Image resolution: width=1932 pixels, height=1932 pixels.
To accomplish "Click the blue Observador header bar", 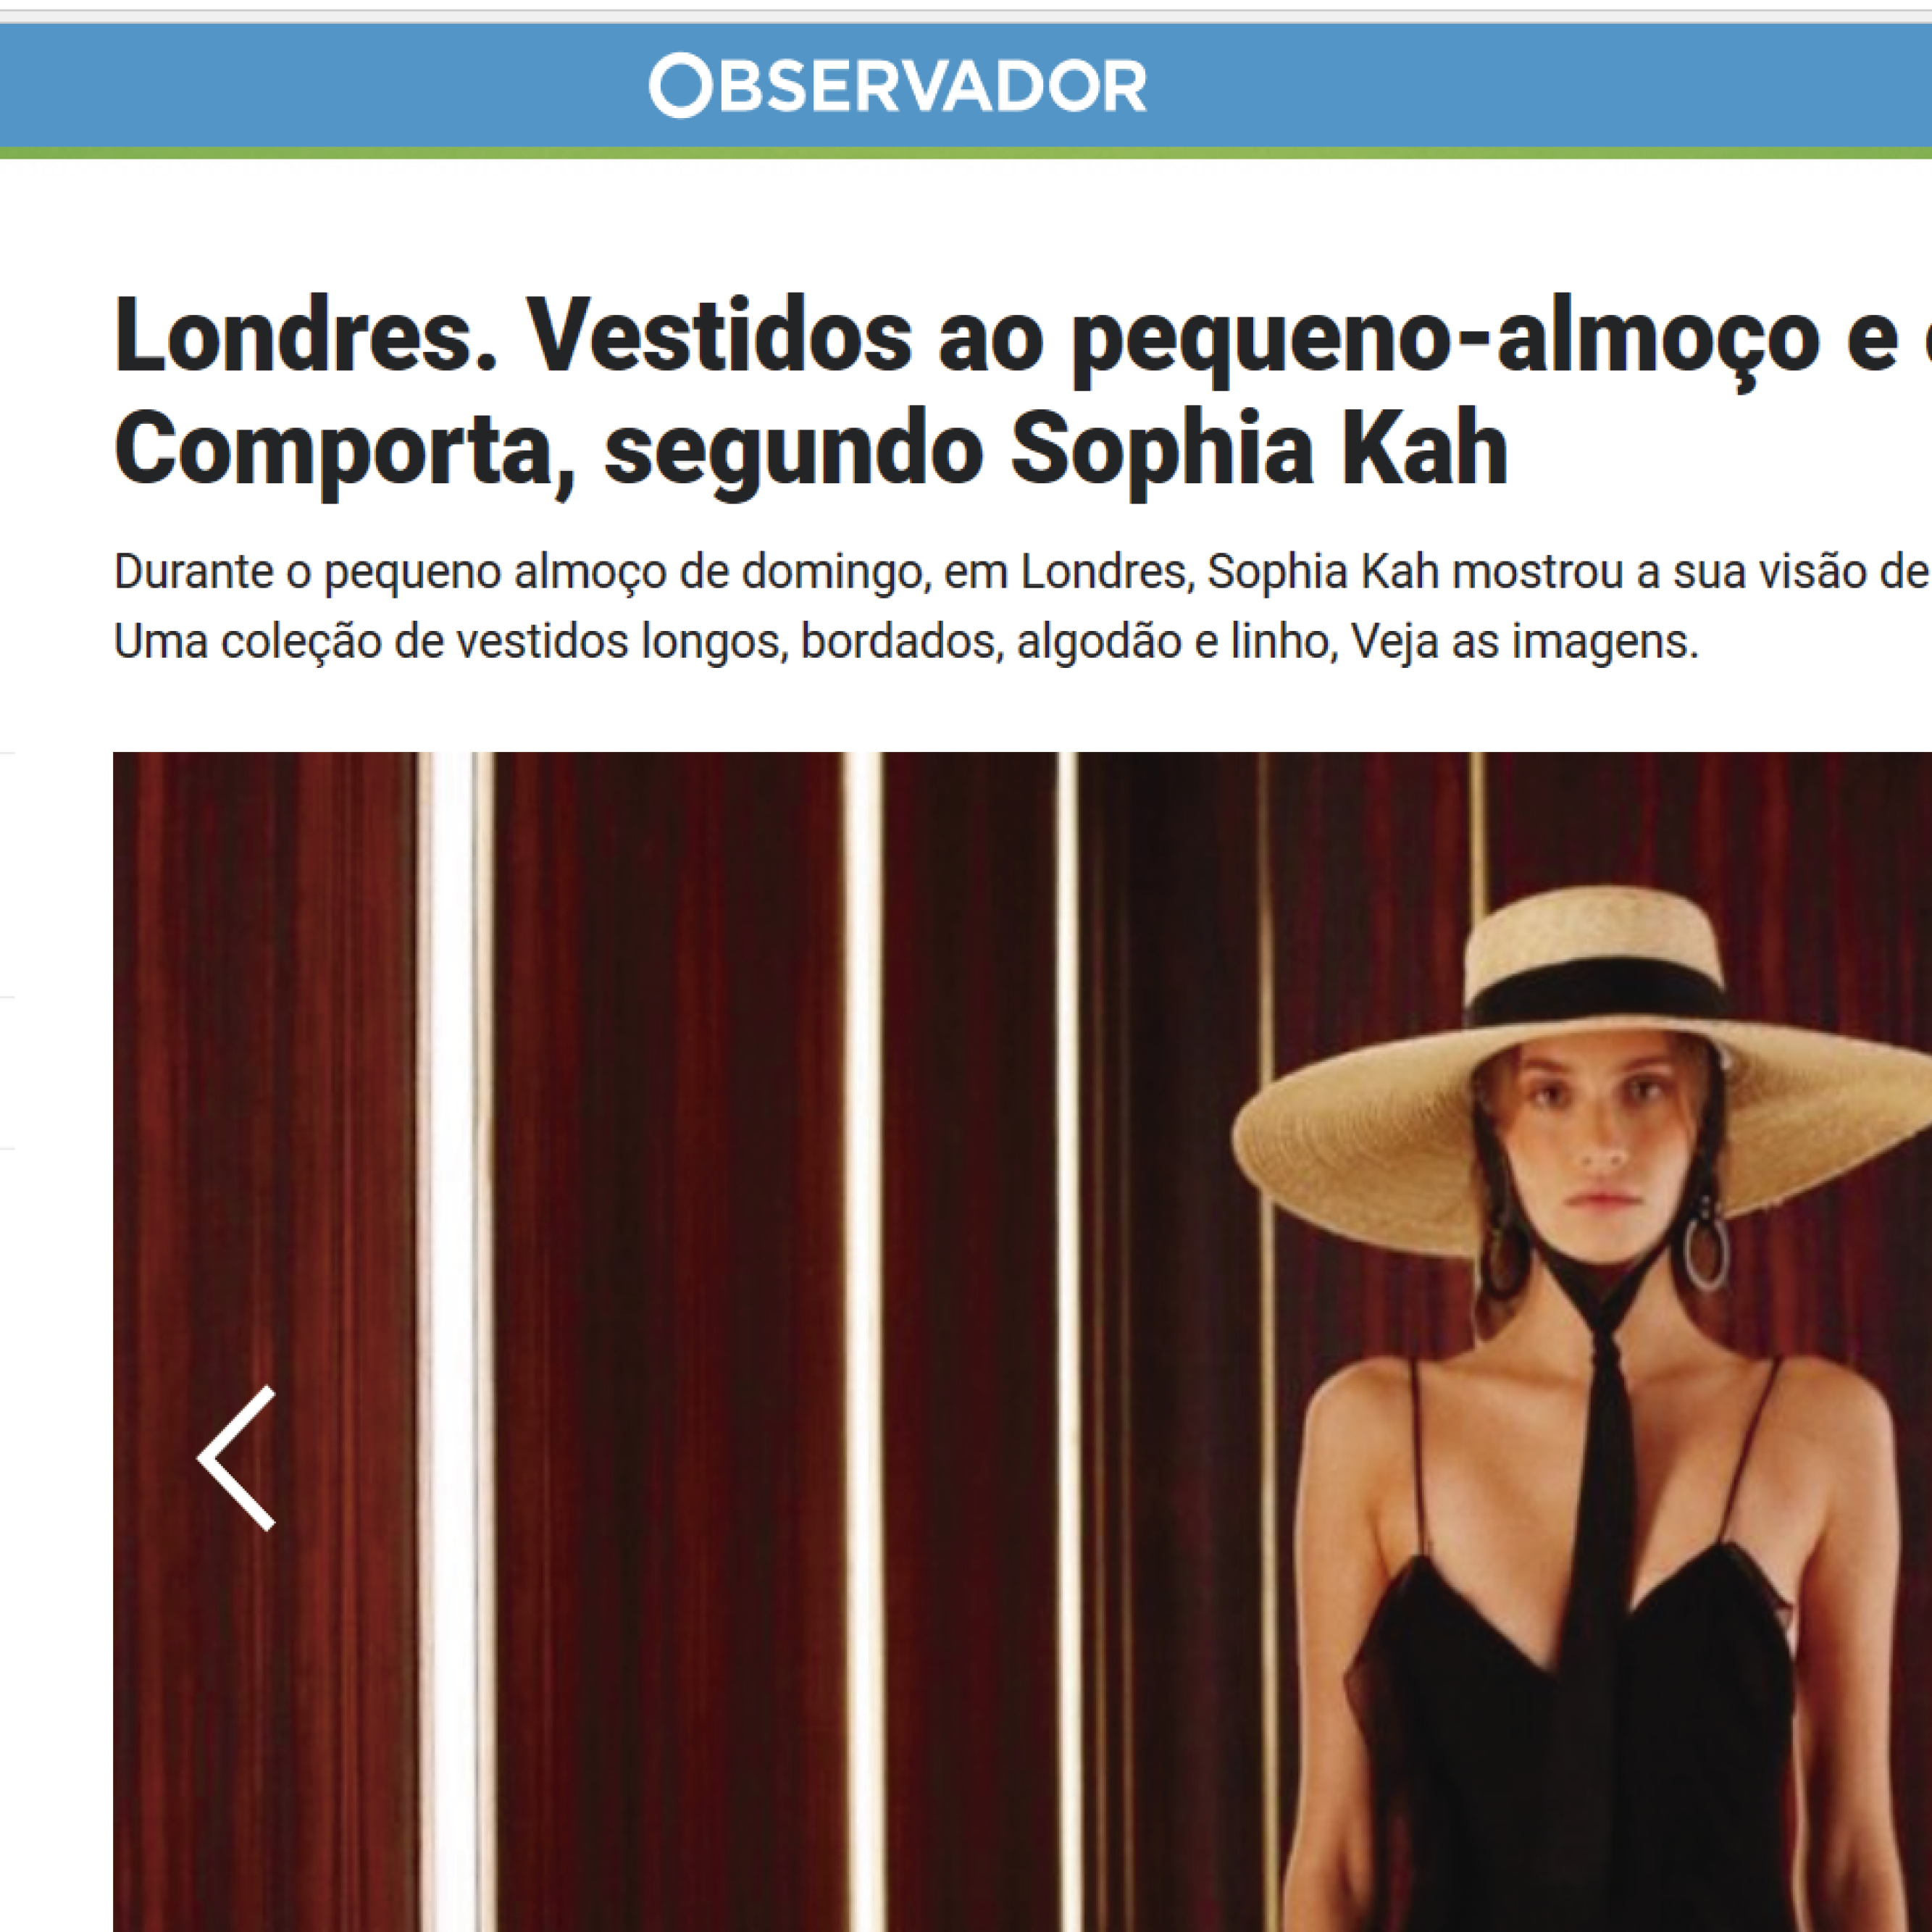I will 966,85.
